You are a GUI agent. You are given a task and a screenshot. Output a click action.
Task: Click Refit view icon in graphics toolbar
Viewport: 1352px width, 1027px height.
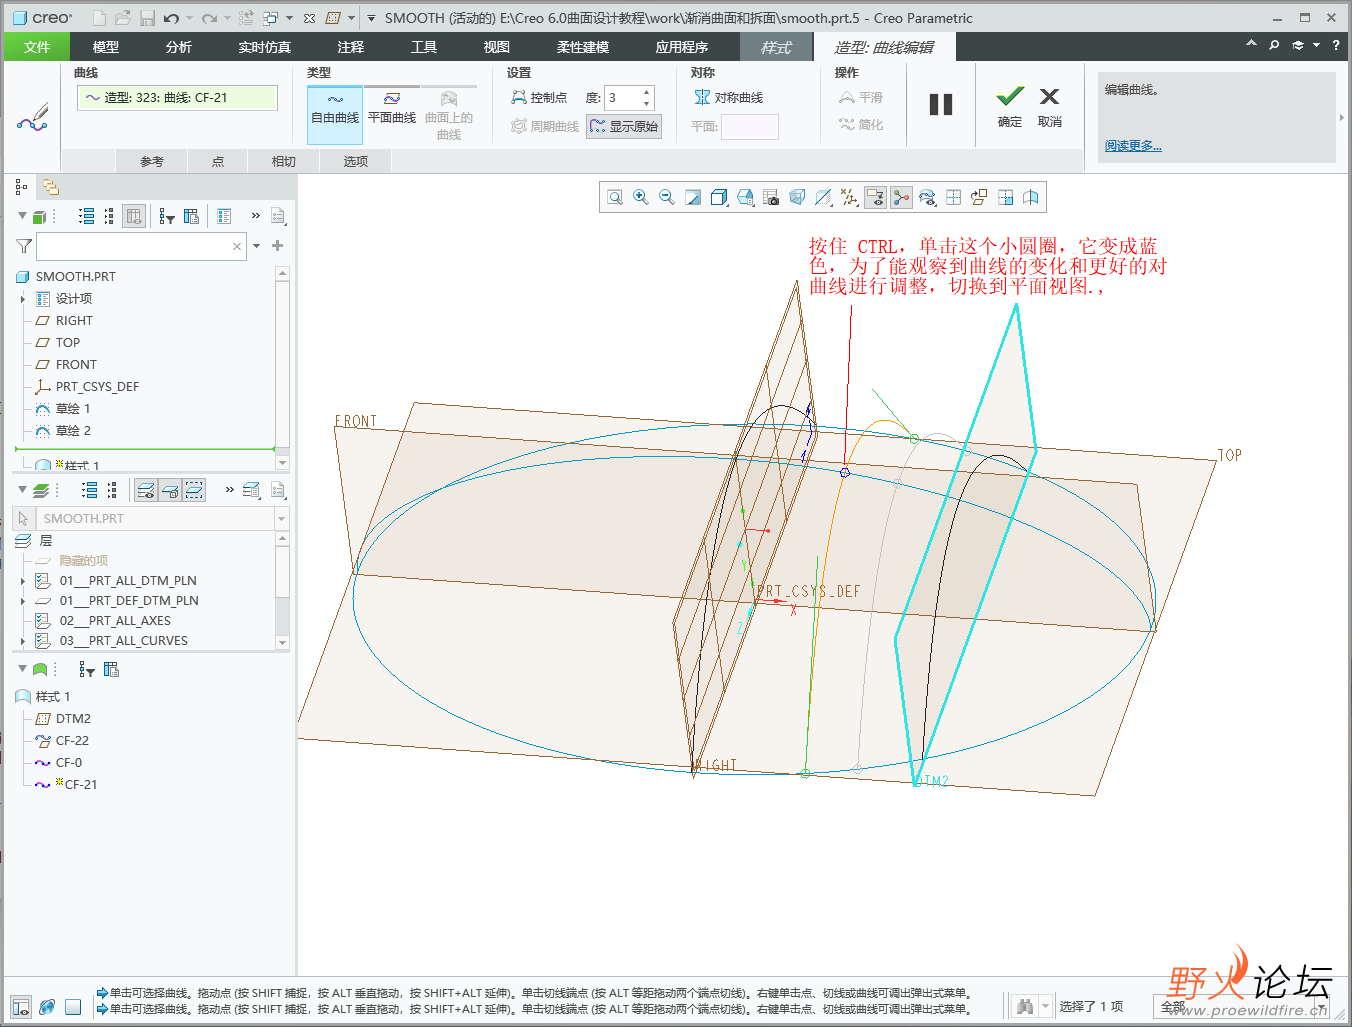pyautogui.click(x=615, y=197)
